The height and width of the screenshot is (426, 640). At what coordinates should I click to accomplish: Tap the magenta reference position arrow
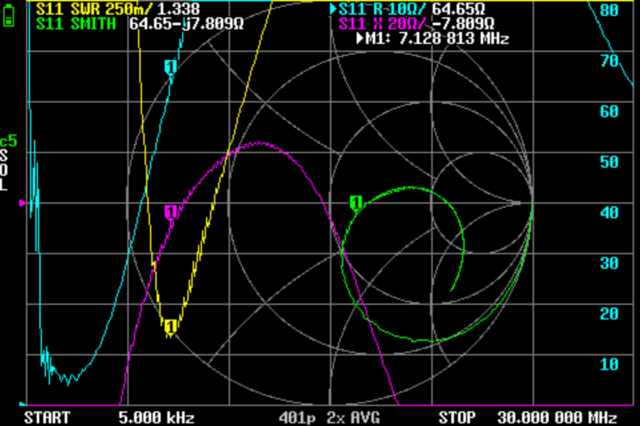(x=24, y=203)
